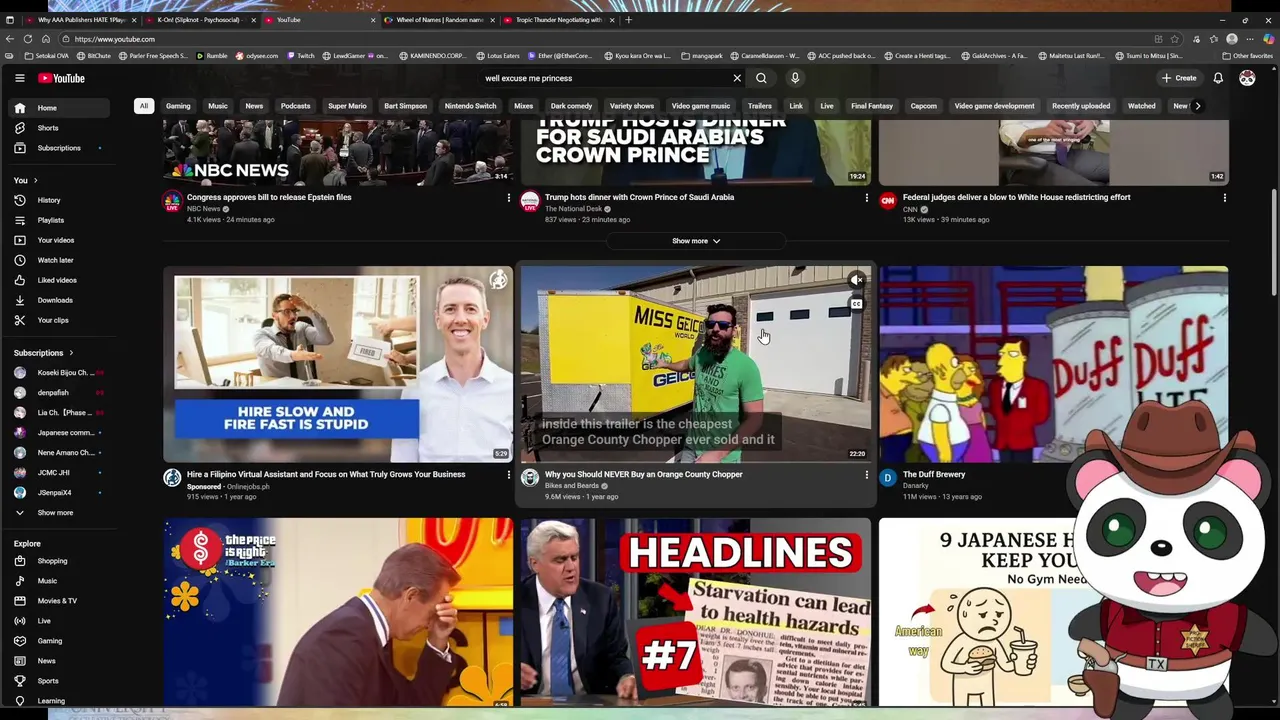Click the browser address bar
This screenshot has height=720, width=1280.
(600, 39)
